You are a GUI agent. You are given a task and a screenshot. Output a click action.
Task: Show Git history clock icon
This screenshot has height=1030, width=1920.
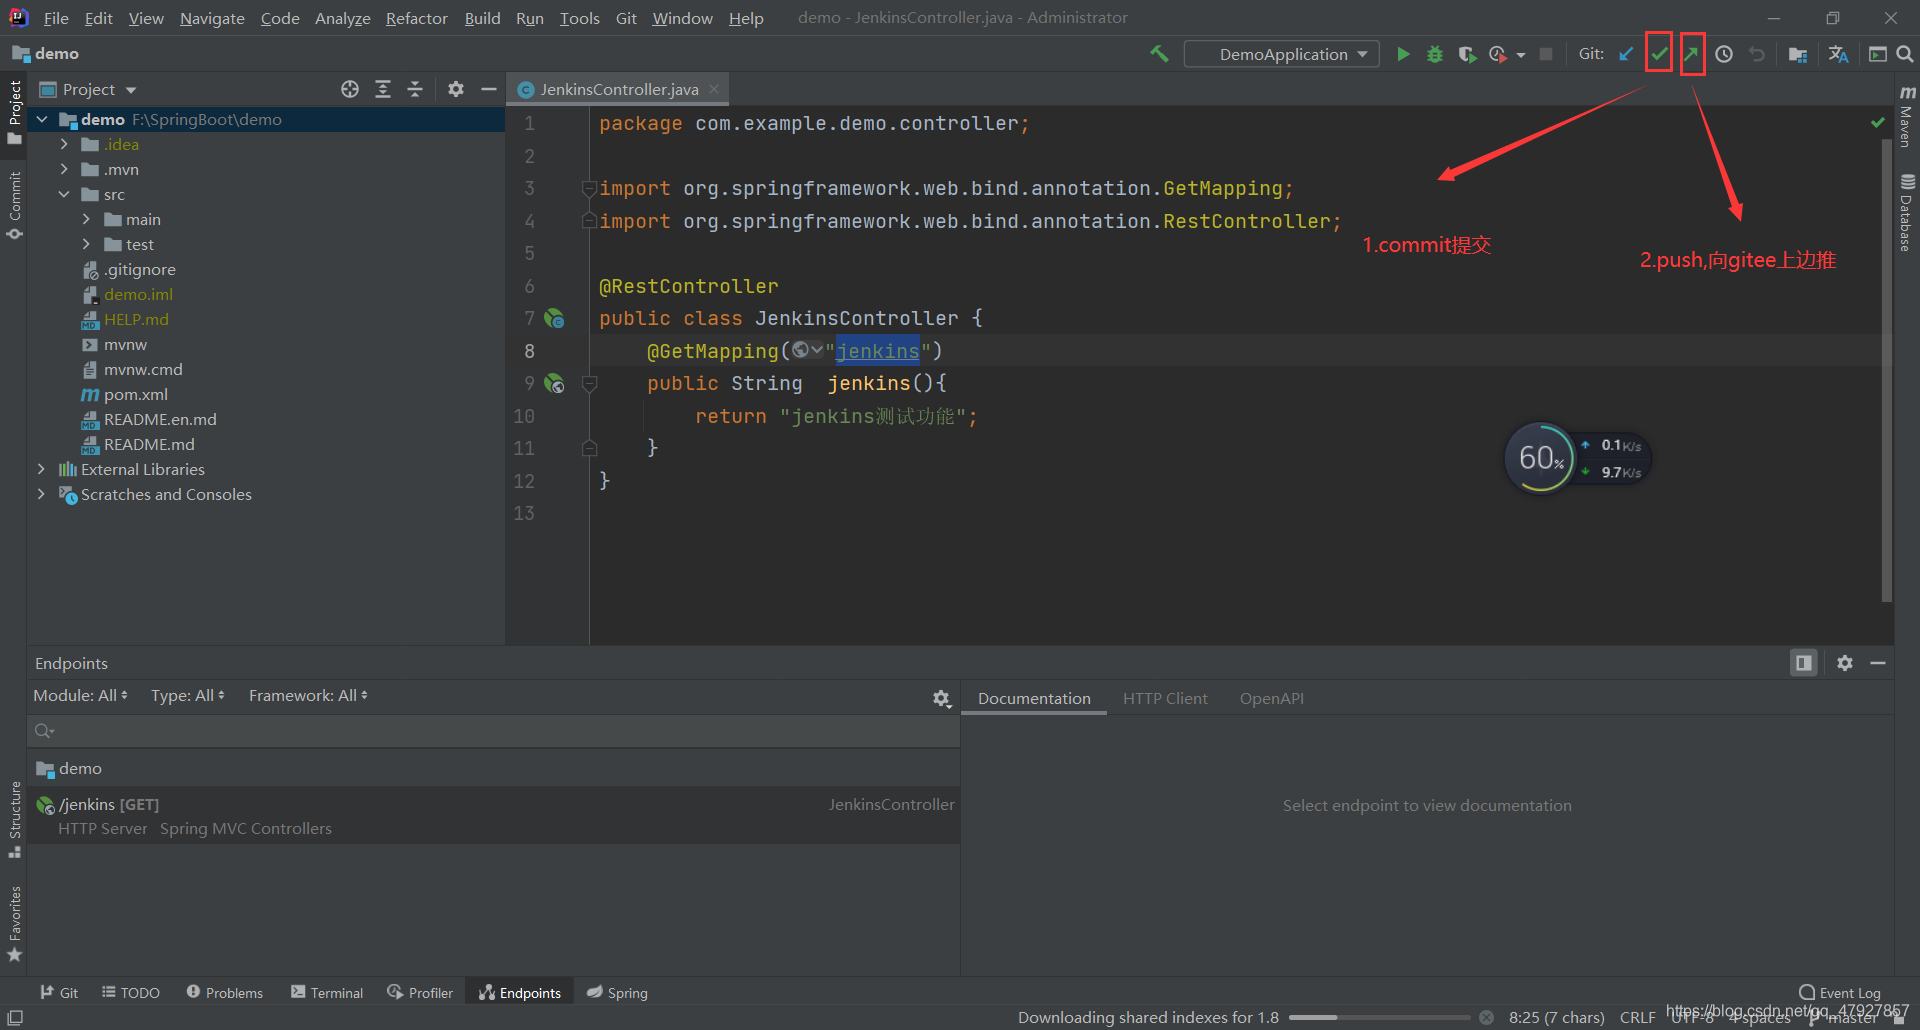click(1724, 54)
